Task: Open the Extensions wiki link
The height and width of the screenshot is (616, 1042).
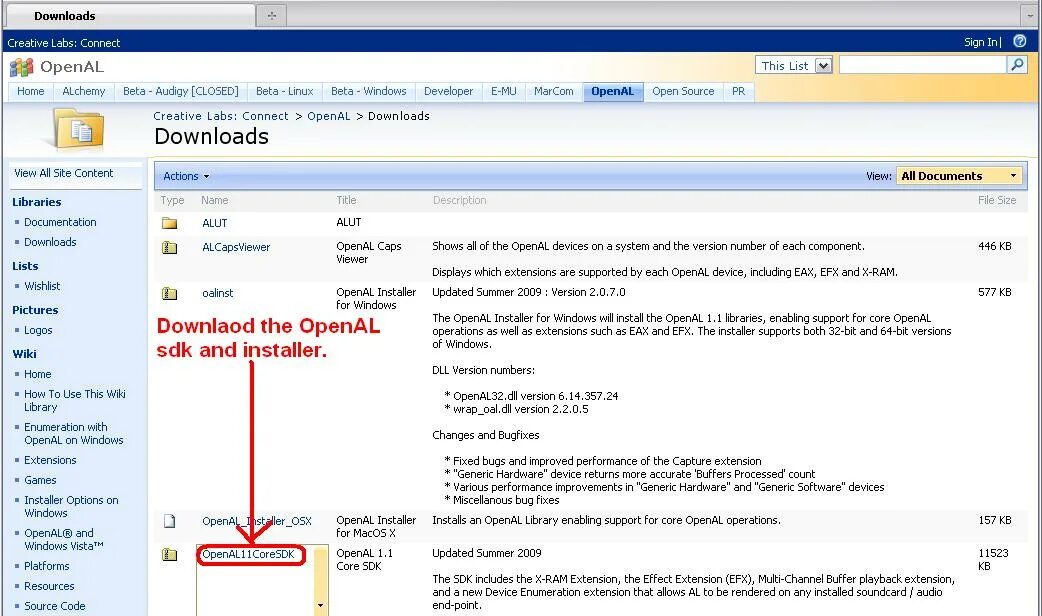Action: [x=51, y=460]
